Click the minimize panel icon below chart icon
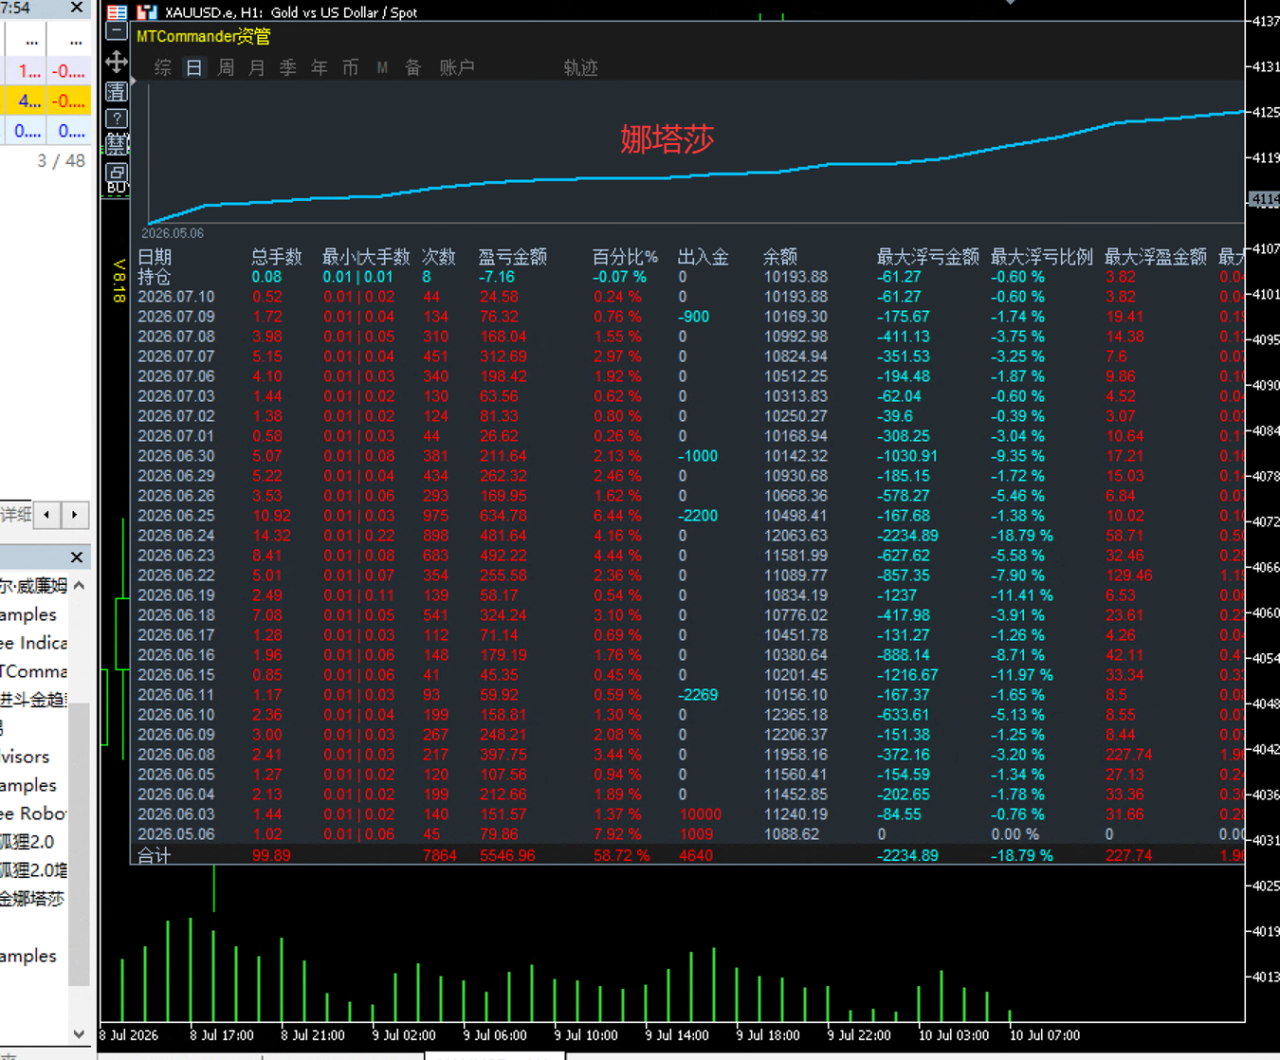Viewport: 1280px width, 1060px height. pos(116,32)
